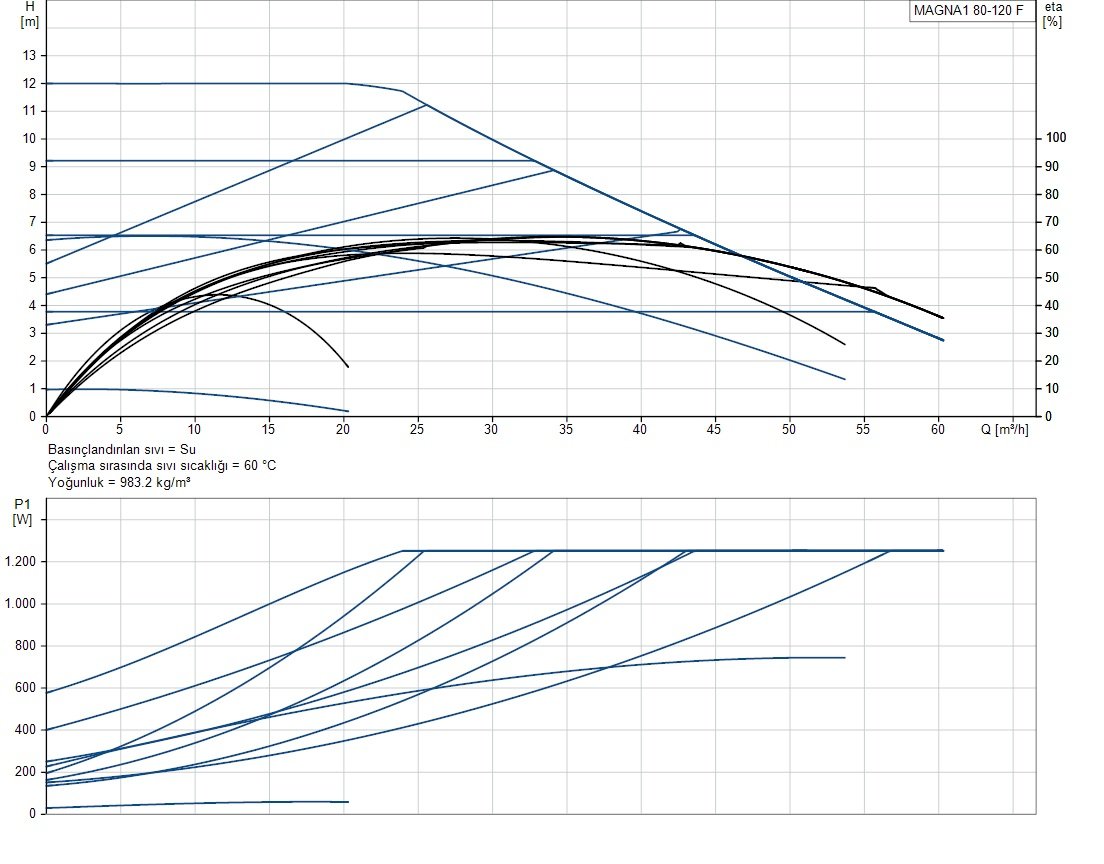The height and width of the screenshot is (864, 1104).
Task: Select the 100 label on the eta axis
Action: [1055, 138]
